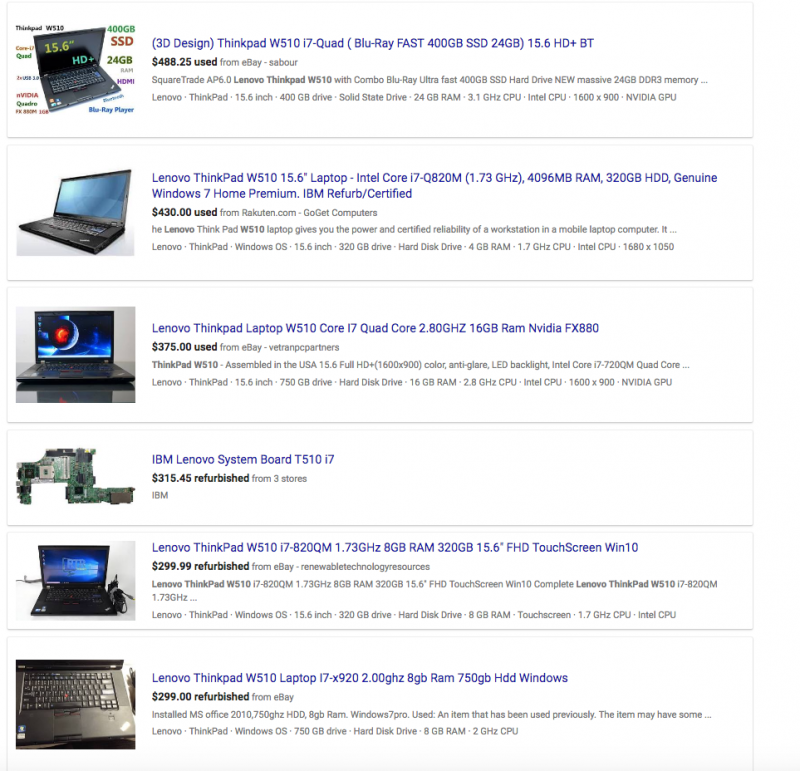800x771 pixels.
Task: Open the (3D Design) Thinkpad W510 i7-Quad listing
Action: coord(372,43)
